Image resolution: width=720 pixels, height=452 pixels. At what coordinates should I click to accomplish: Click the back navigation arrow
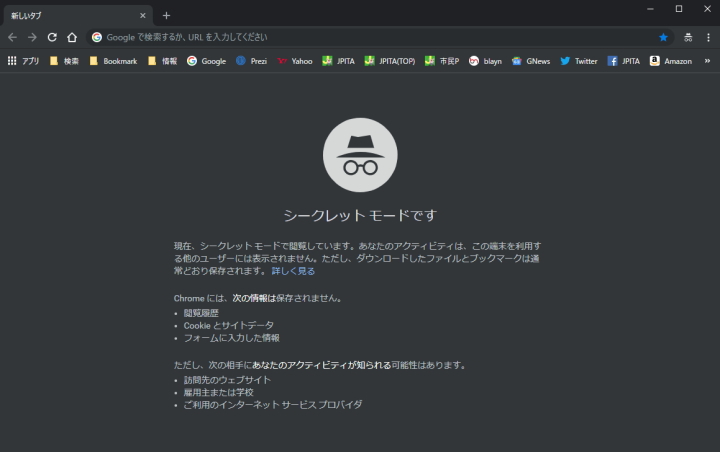click(x=12, y=37)
